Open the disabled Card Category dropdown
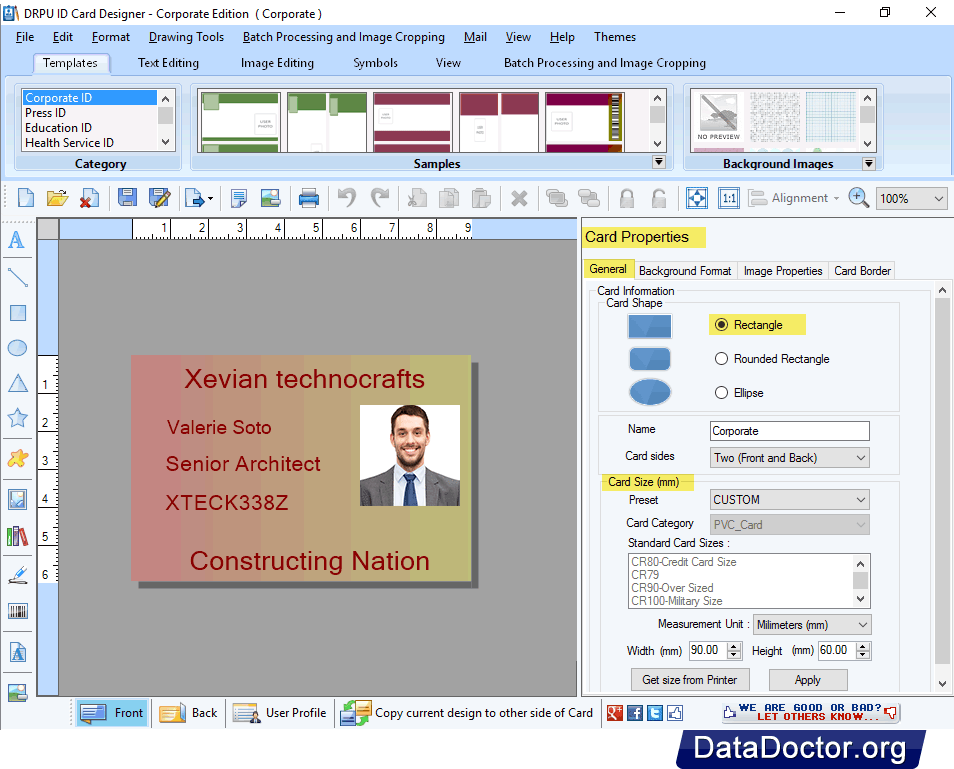Screen dimensions: 954x769 click(x=790, y=524)
